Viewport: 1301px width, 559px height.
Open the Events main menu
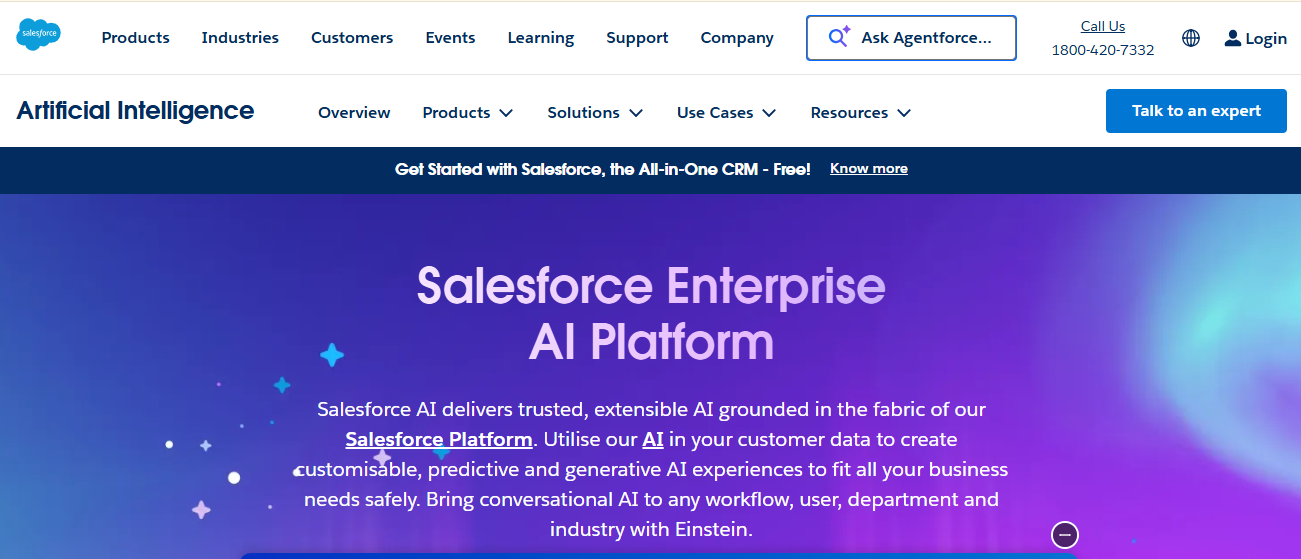(450, 38)
